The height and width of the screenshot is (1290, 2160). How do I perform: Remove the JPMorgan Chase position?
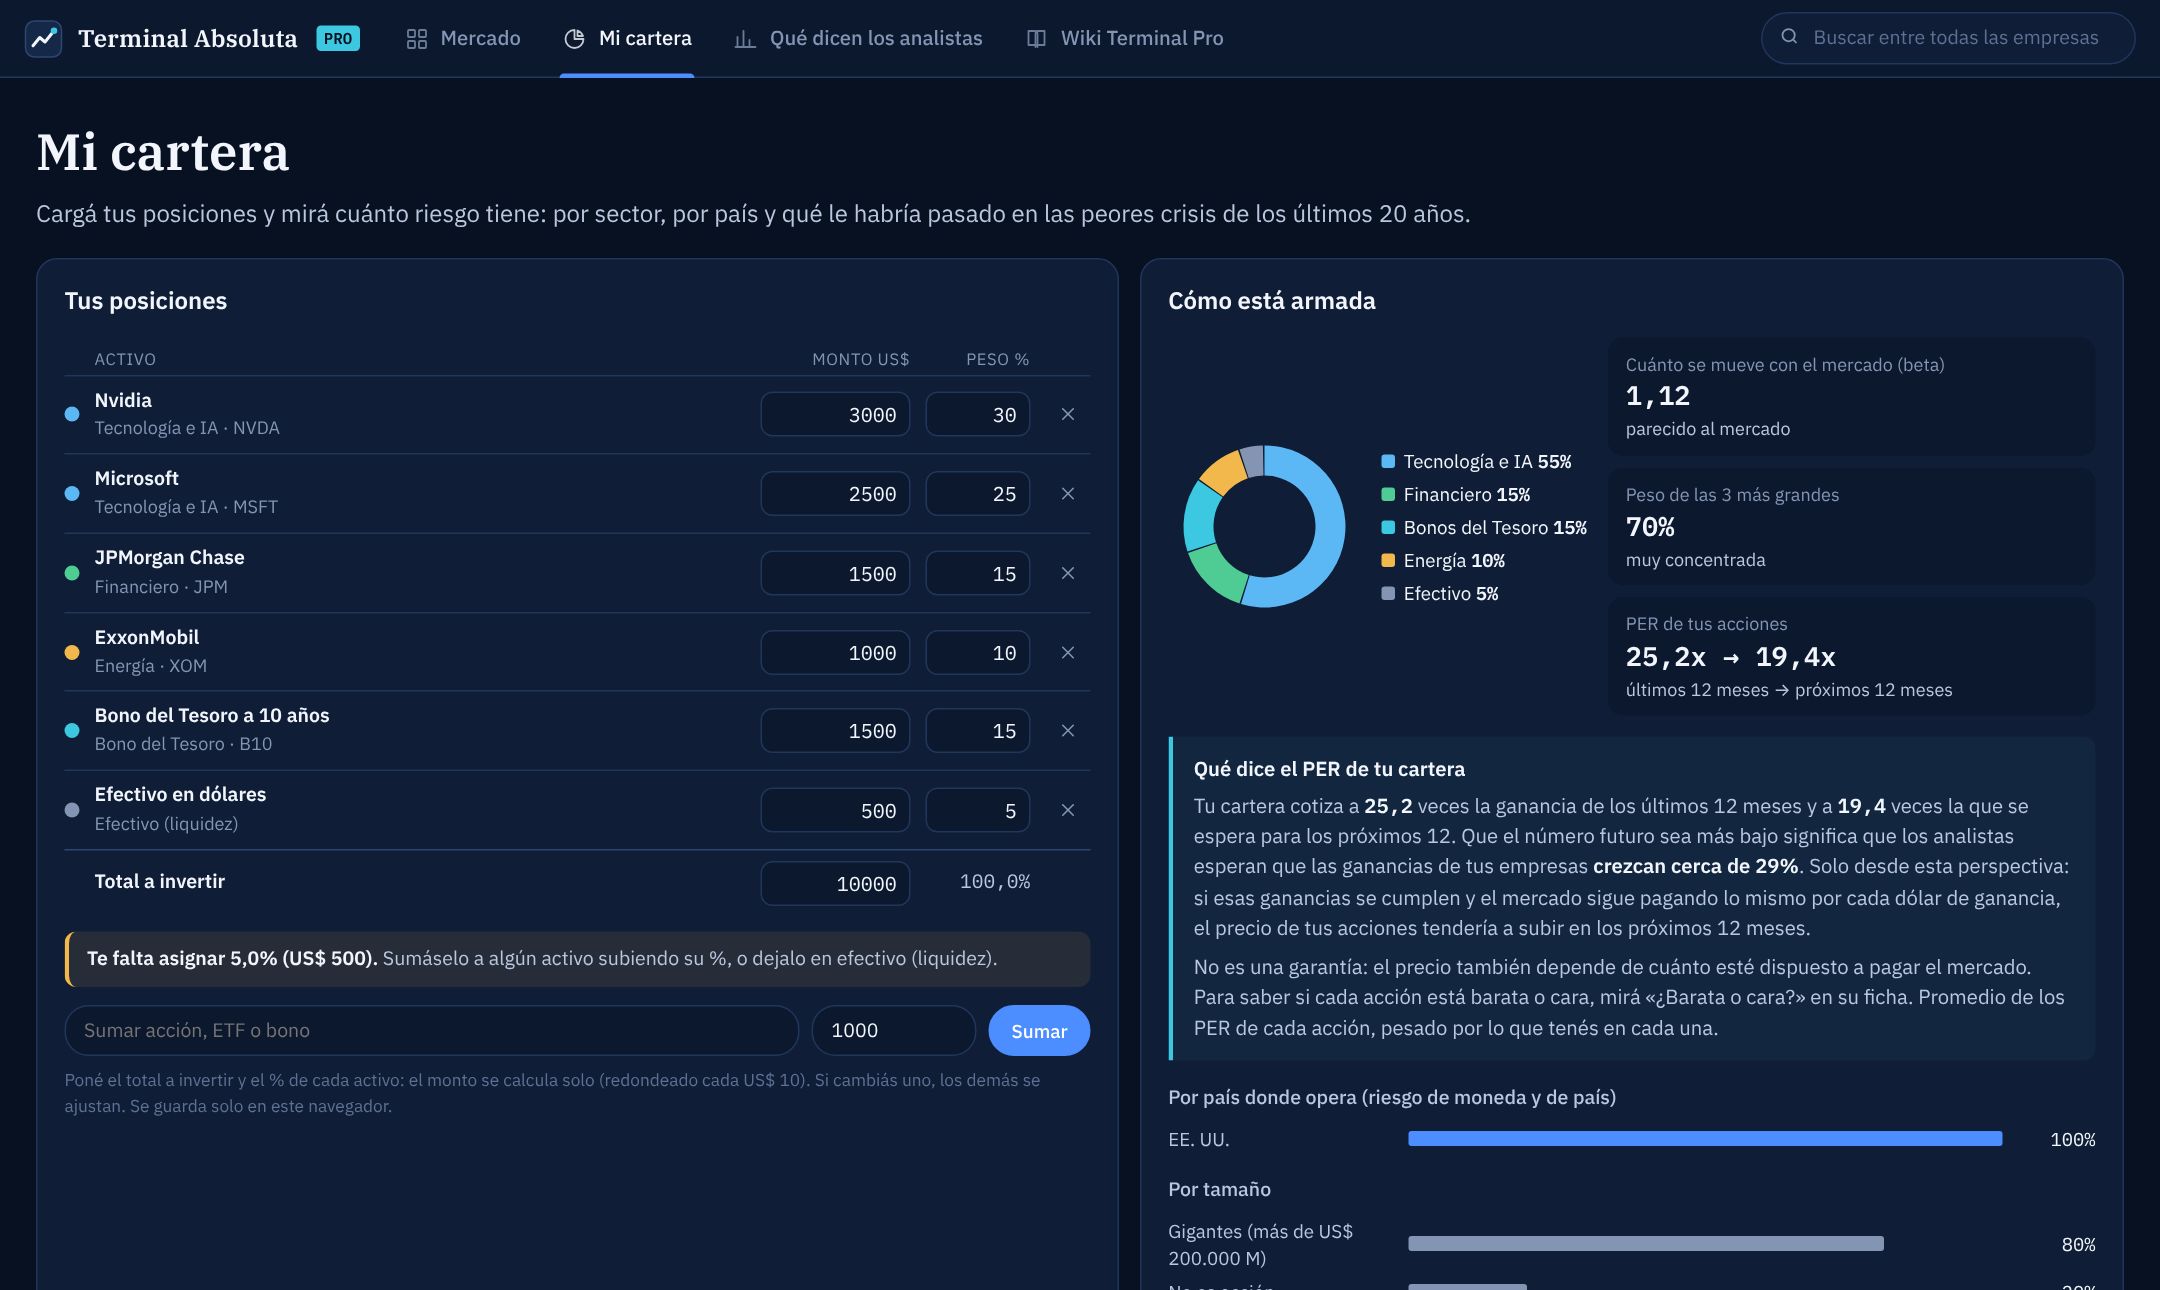point(1068,573)
